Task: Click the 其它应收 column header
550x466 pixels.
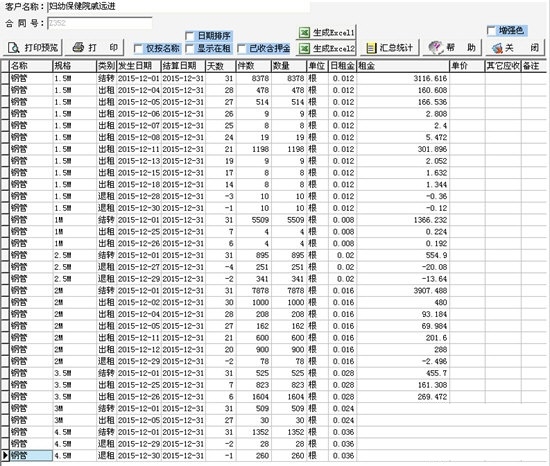Action: click(503, 66)
